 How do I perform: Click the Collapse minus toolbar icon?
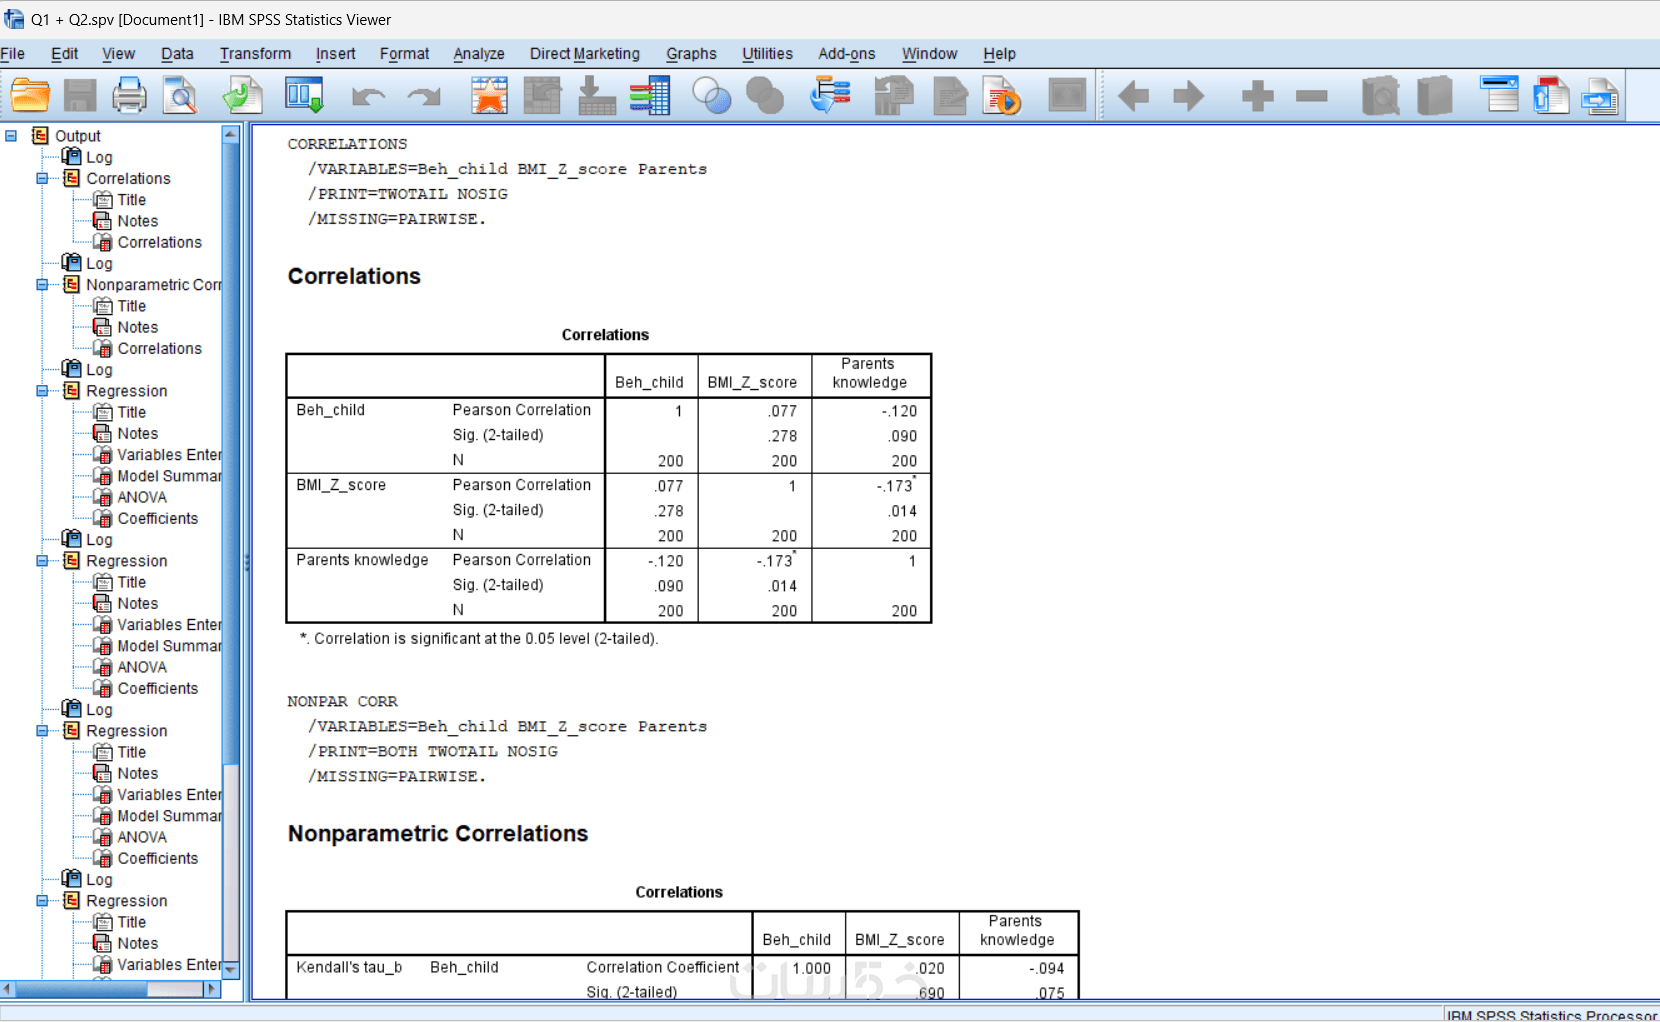[x=1311, y=96]
